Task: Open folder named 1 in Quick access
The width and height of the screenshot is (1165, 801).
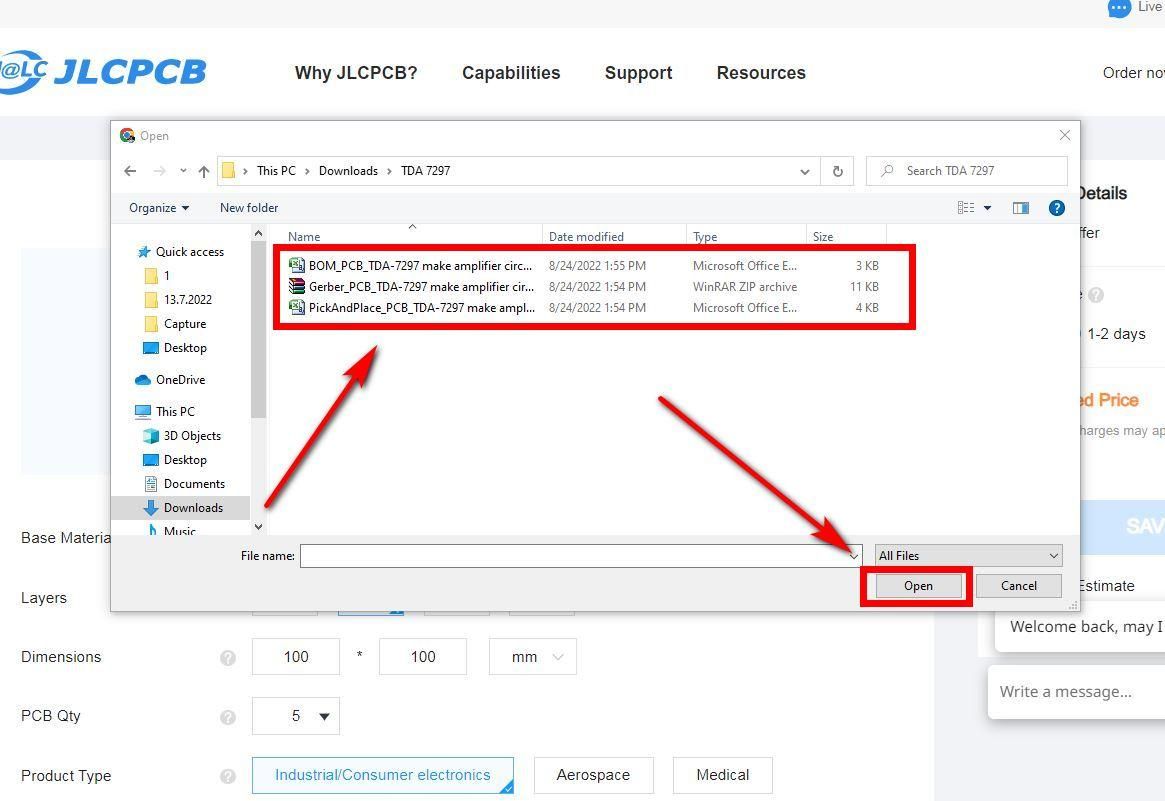Action: point(157,276)
